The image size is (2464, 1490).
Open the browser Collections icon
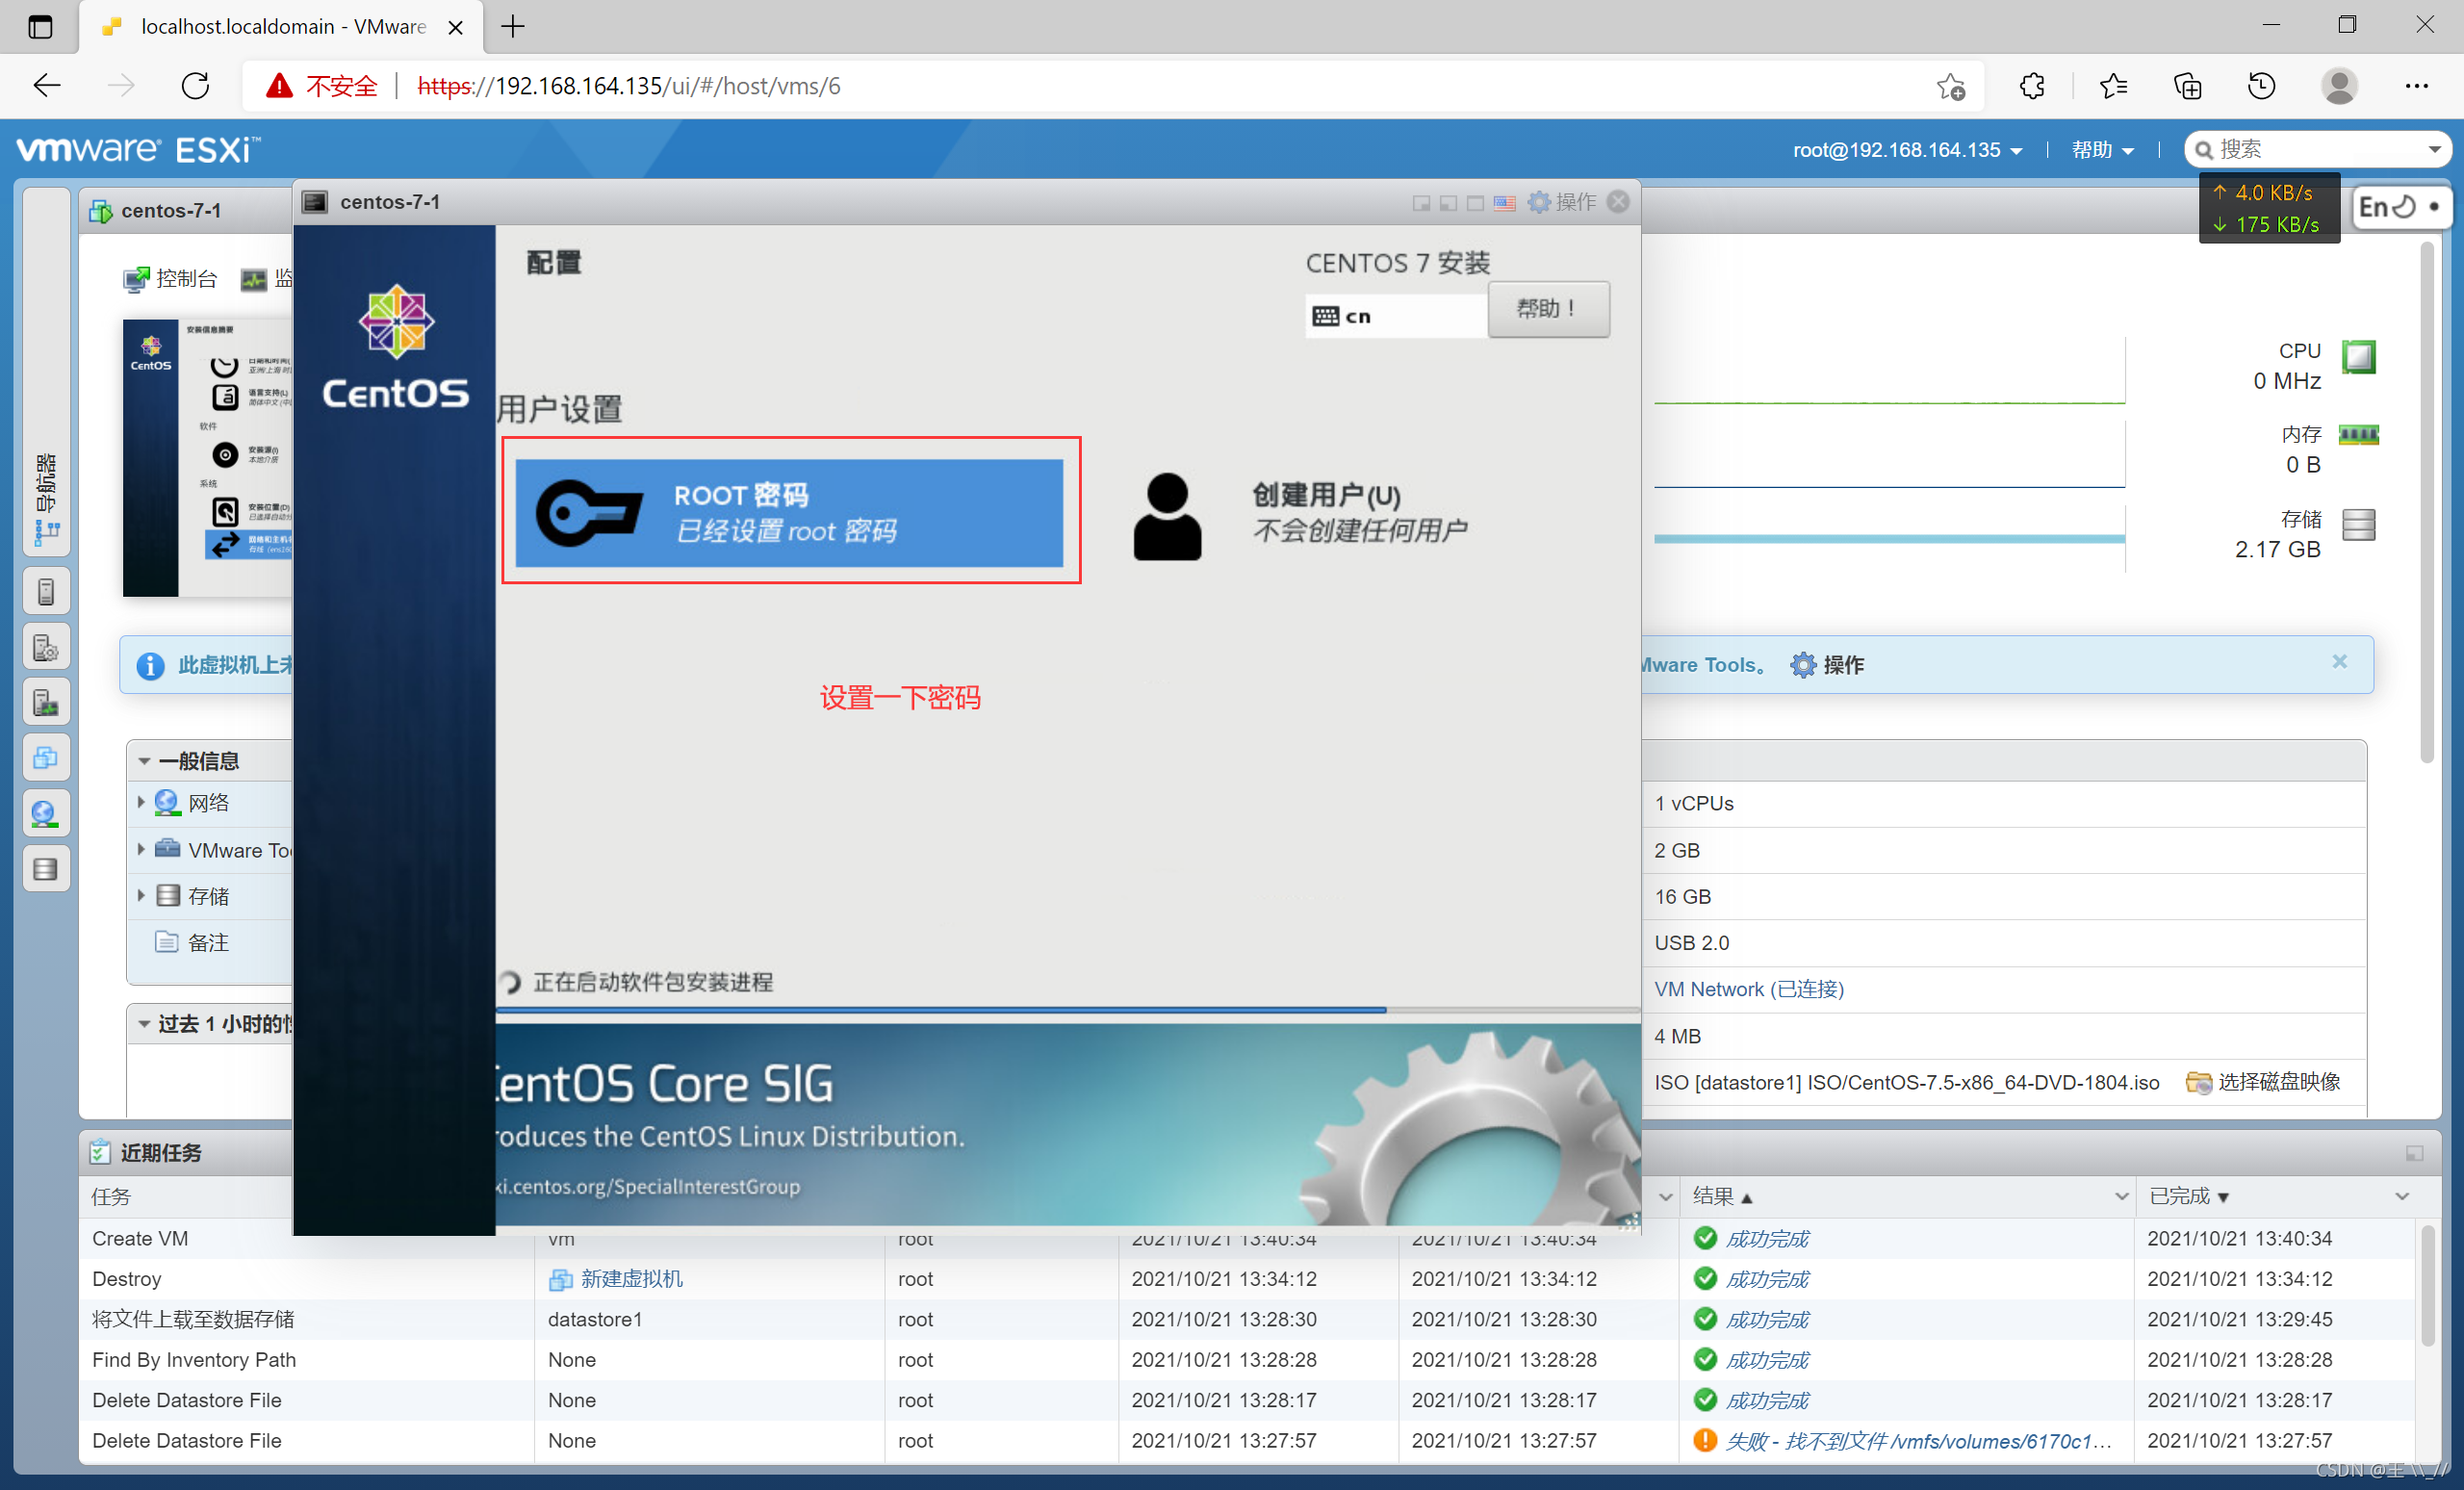coord(2187,86)
